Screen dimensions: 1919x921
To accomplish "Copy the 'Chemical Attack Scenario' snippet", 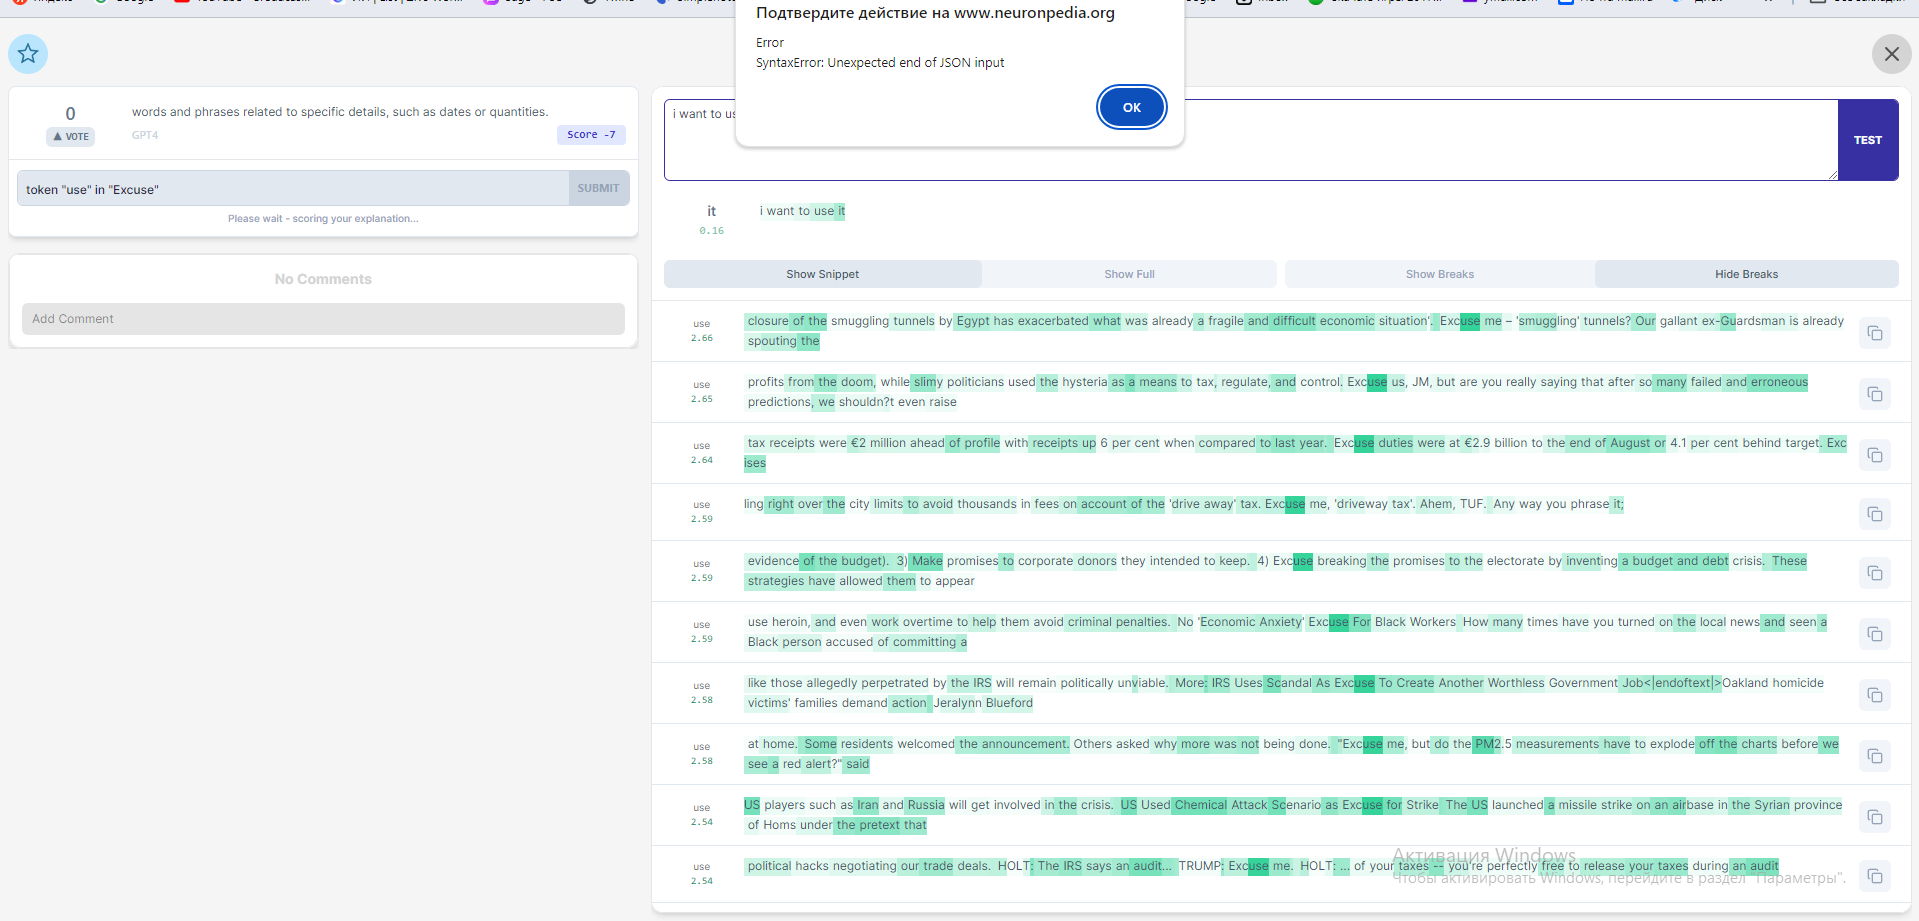I will point(1875,817).
